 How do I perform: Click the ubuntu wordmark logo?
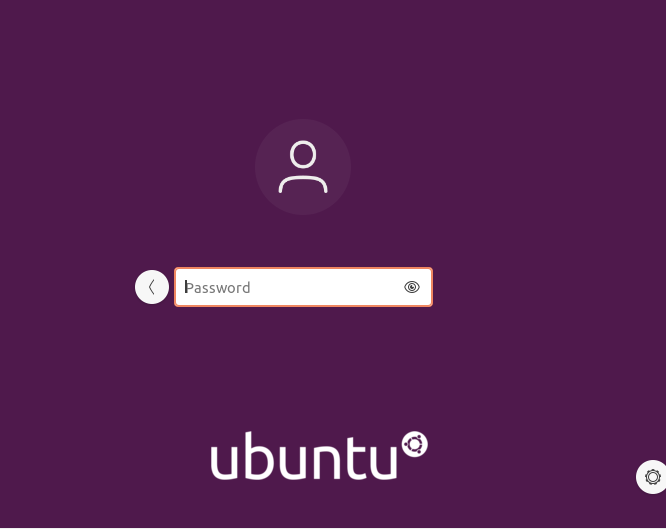pos(319,456)
